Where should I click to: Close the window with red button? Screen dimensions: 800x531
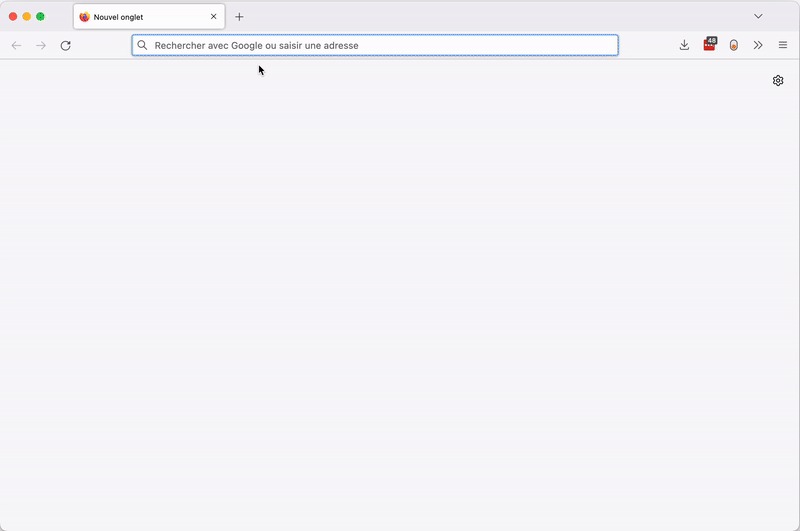click(13, 16)
